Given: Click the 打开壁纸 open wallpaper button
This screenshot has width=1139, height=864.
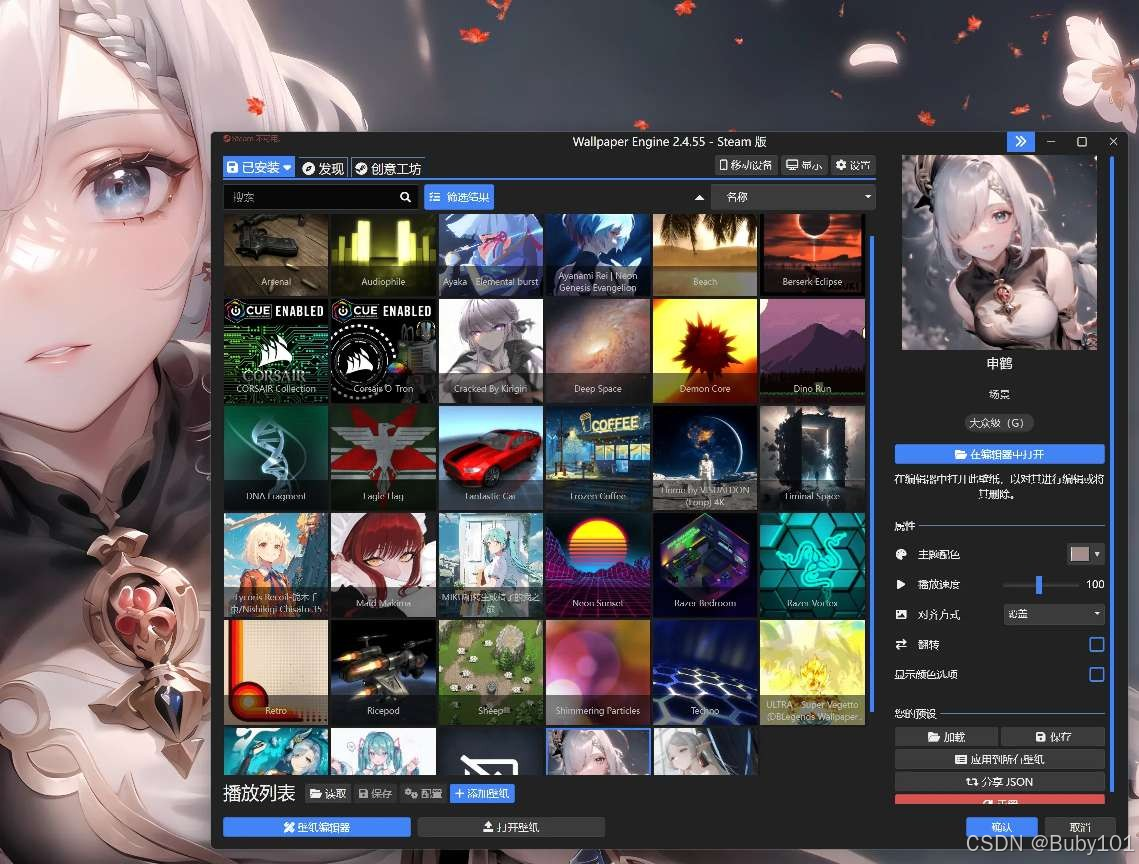Looking at the screenshot, I should click(511, 827).
